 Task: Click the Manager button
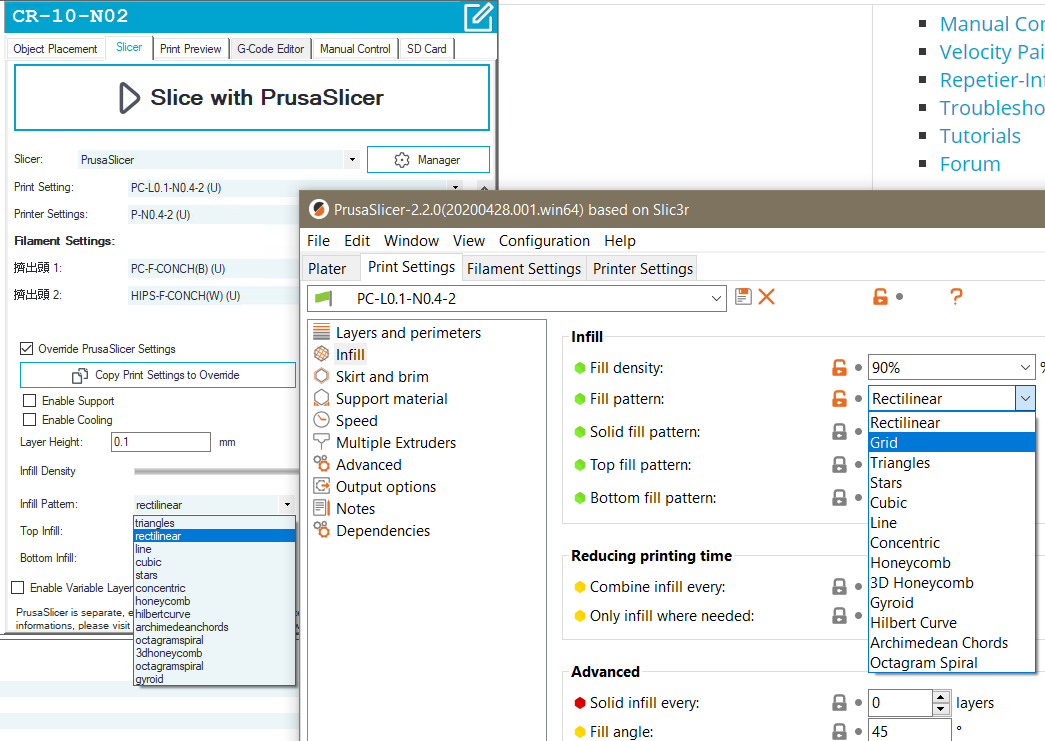(x=428, y=160)
